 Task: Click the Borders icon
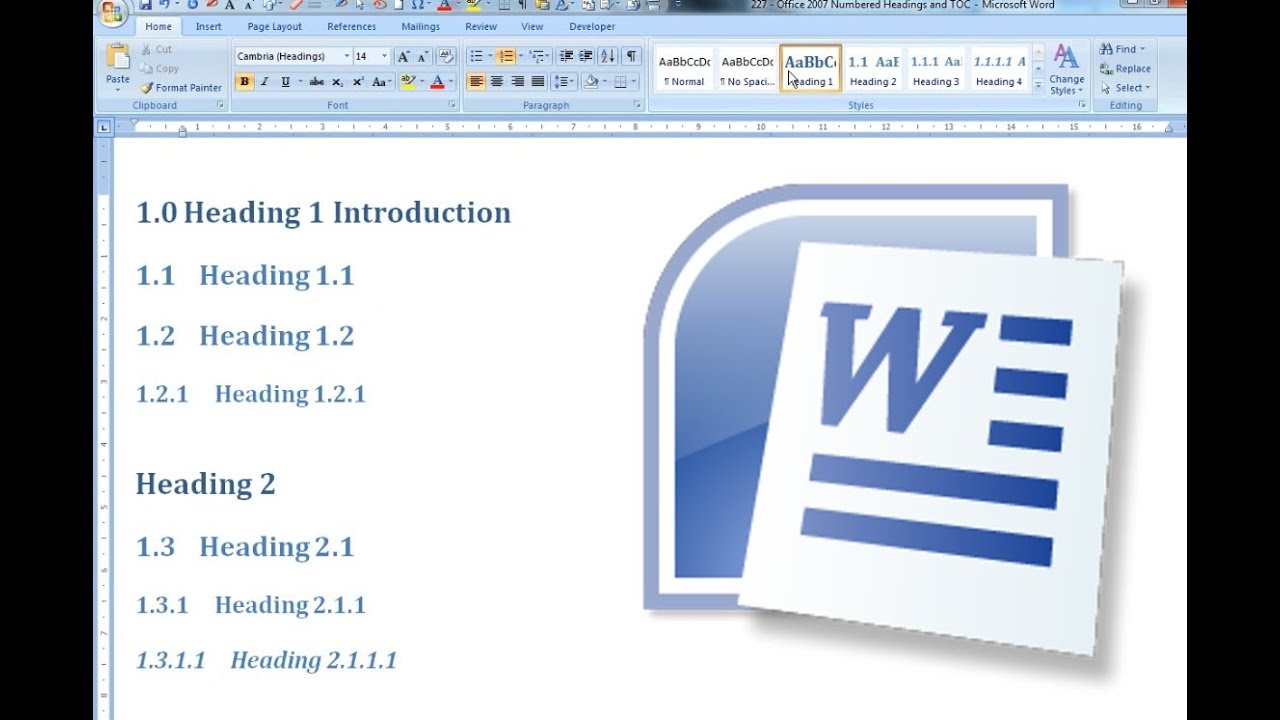pos(620,82)
